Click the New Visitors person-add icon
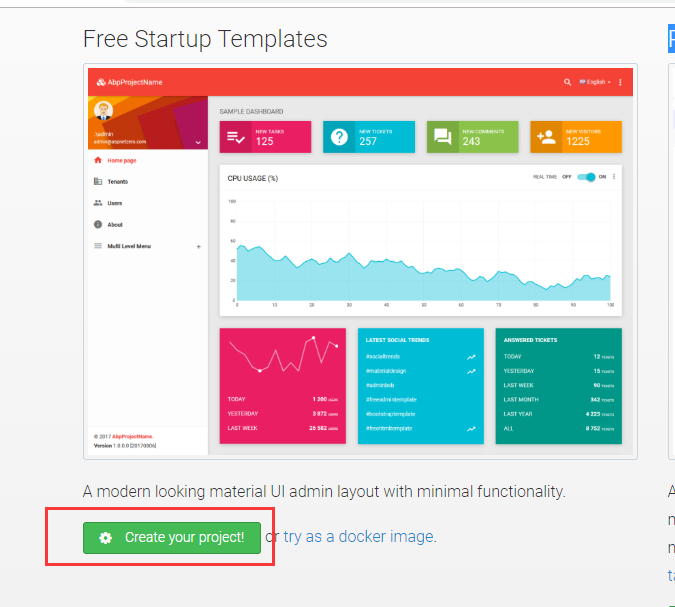 [546, 137]
